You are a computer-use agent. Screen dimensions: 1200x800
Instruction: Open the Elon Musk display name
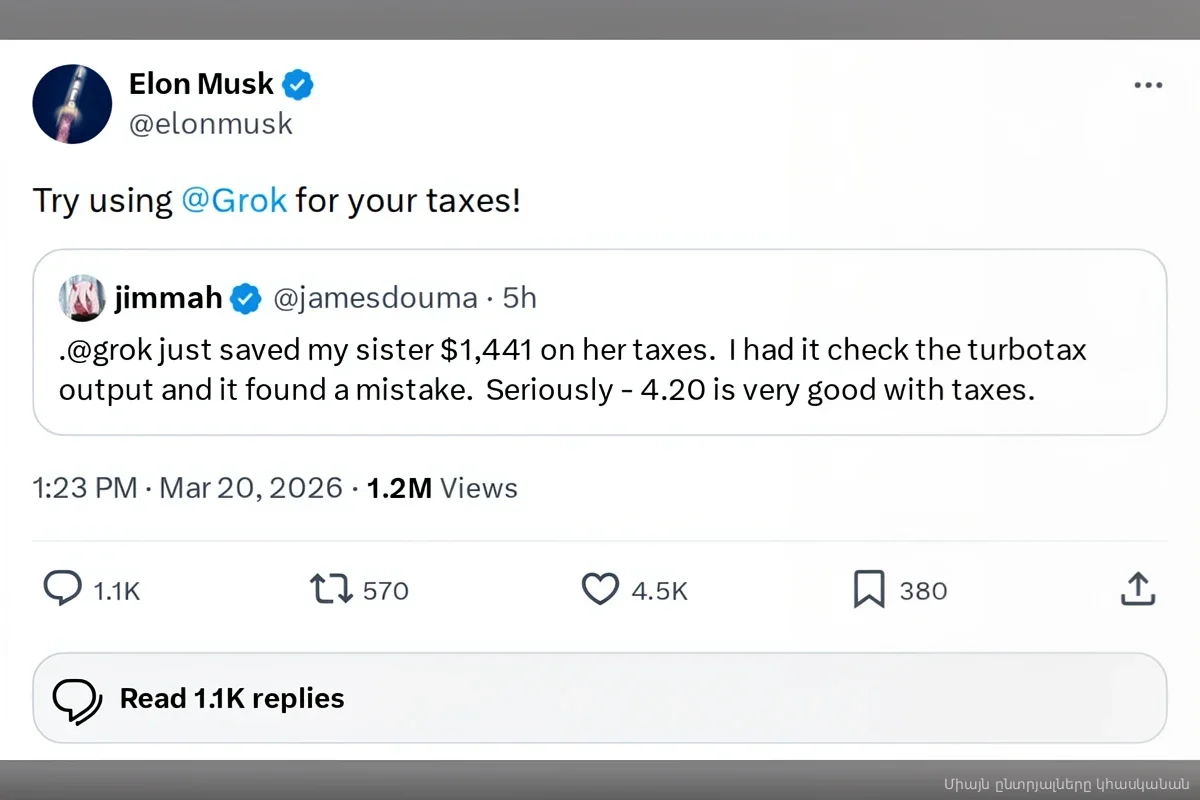tap(201, 84)
